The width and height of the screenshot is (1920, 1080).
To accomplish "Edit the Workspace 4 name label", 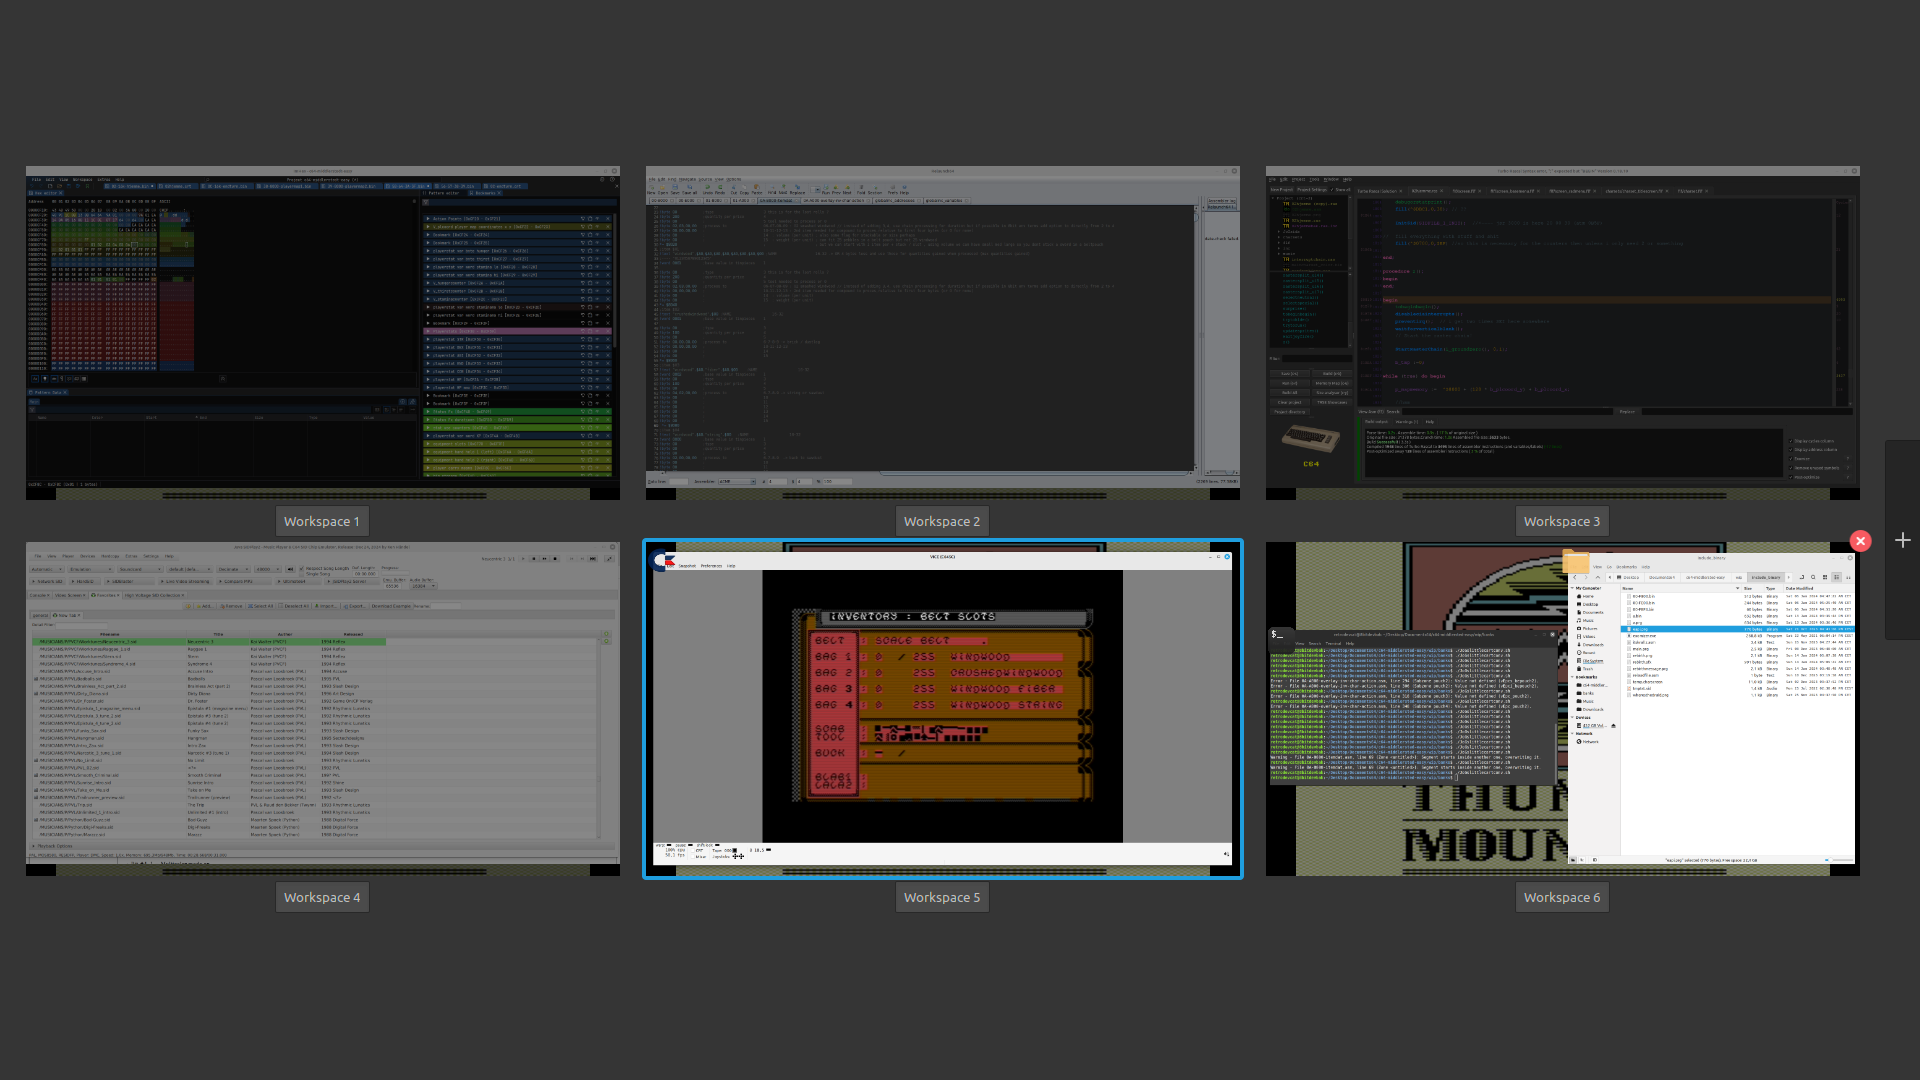I will point(322,897).
